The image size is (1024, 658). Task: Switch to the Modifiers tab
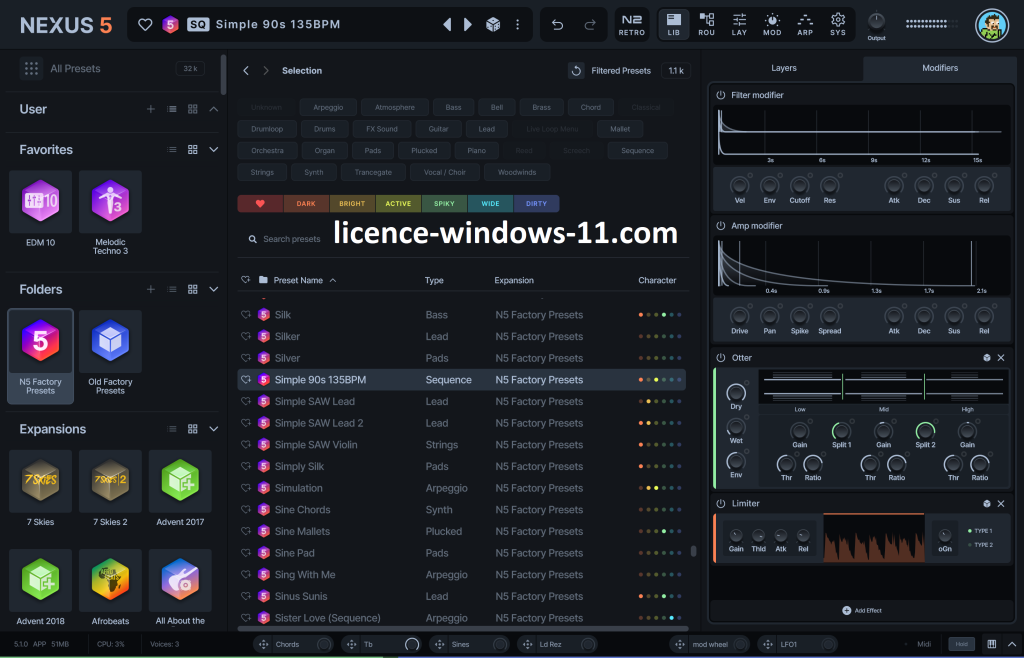(939, 68)
